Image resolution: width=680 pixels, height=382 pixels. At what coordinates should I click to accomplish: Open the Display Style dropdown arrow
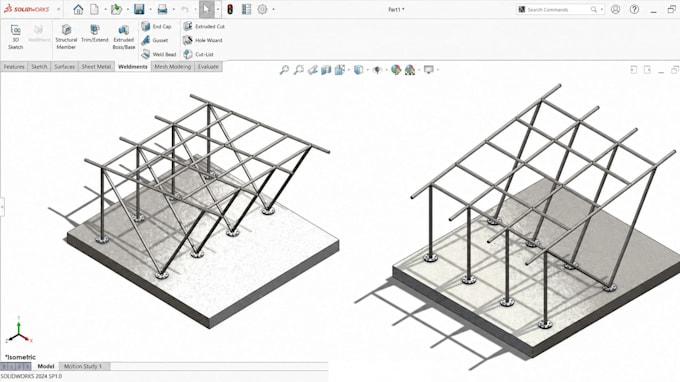367,69
